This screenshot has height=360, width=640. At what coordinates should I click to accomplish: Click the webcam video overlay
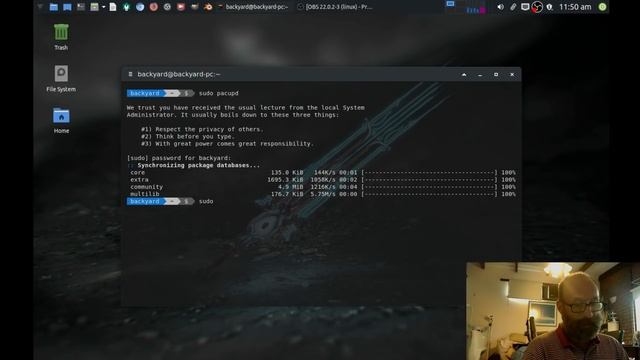[553, 311]
